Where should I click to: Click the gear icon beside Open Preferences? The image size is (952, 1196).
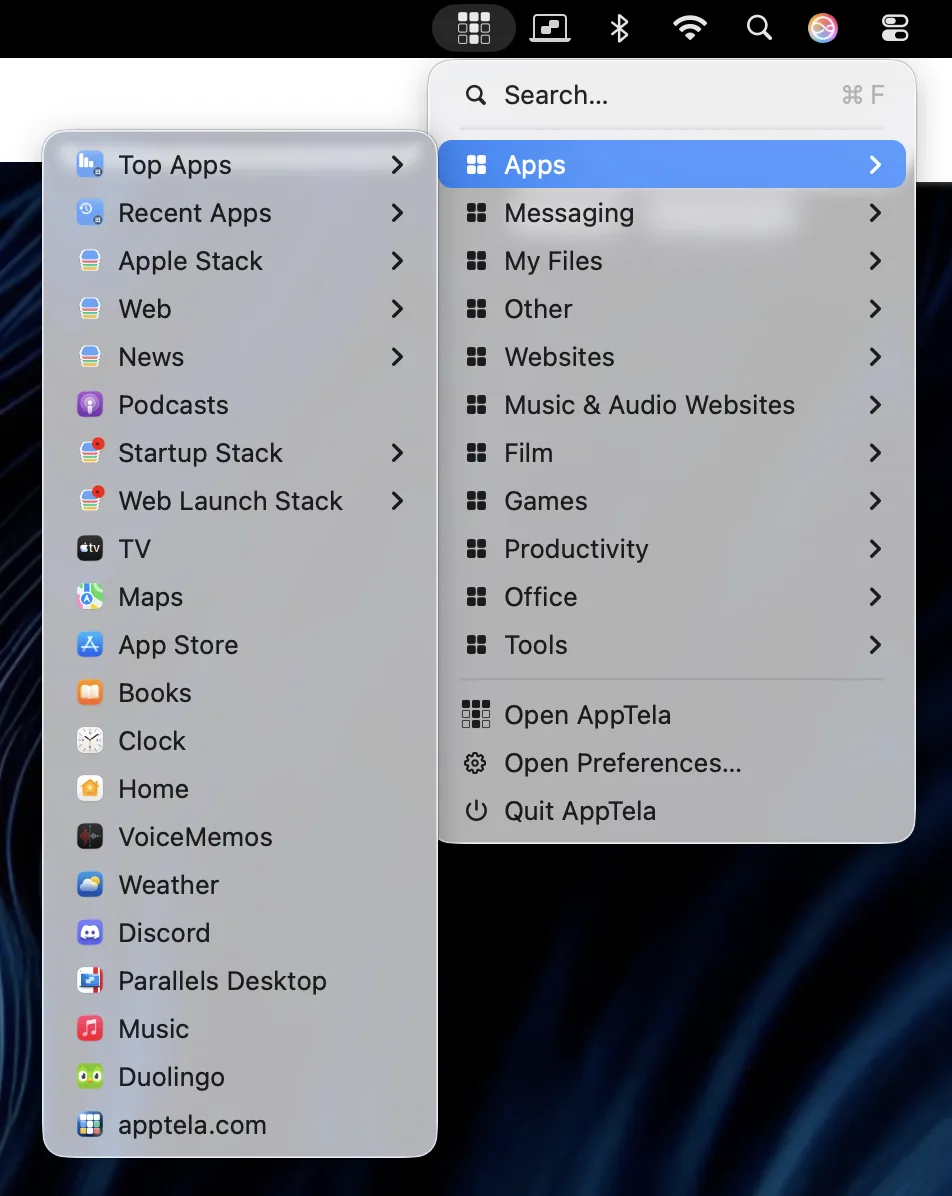[475, 763]
